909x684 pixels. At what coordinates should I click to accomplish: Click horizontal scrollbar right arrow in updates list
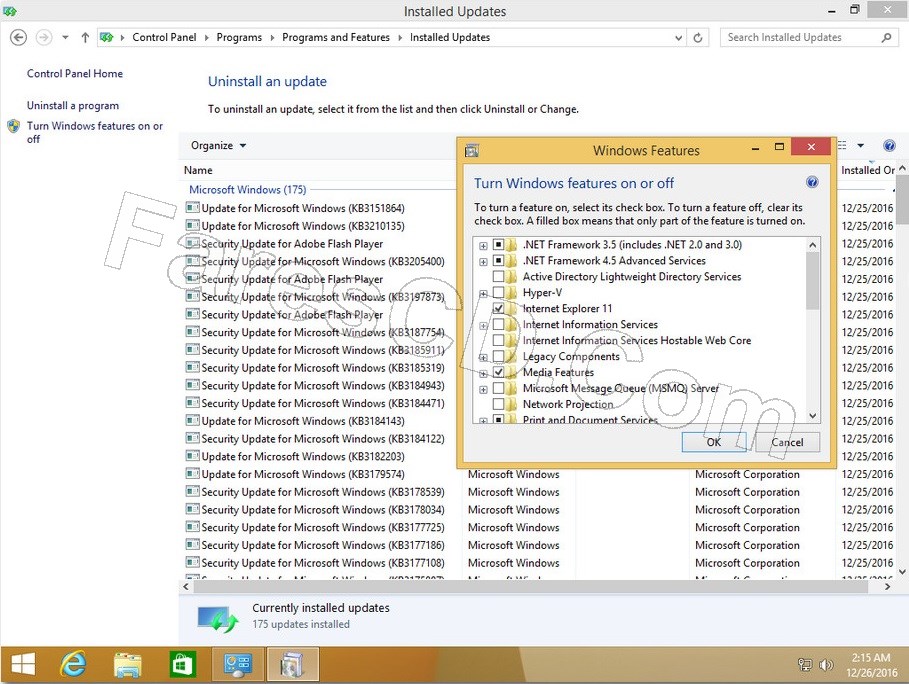point(887,587)
